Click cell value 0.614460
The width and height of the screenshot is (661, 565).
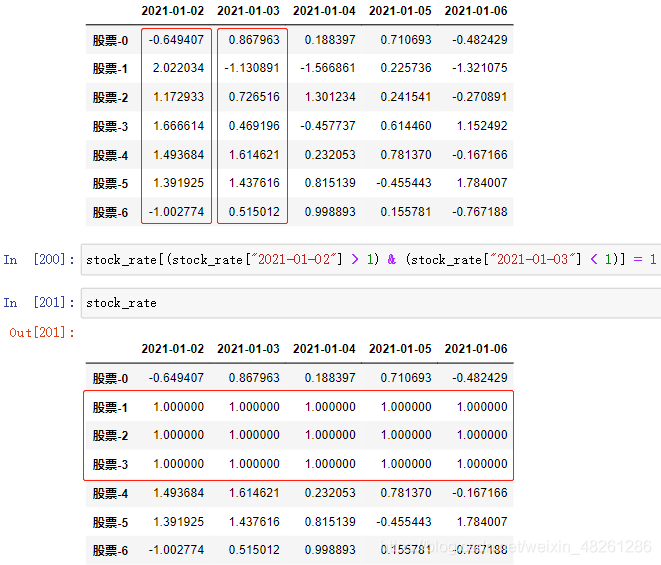click(x=406, y=126)
